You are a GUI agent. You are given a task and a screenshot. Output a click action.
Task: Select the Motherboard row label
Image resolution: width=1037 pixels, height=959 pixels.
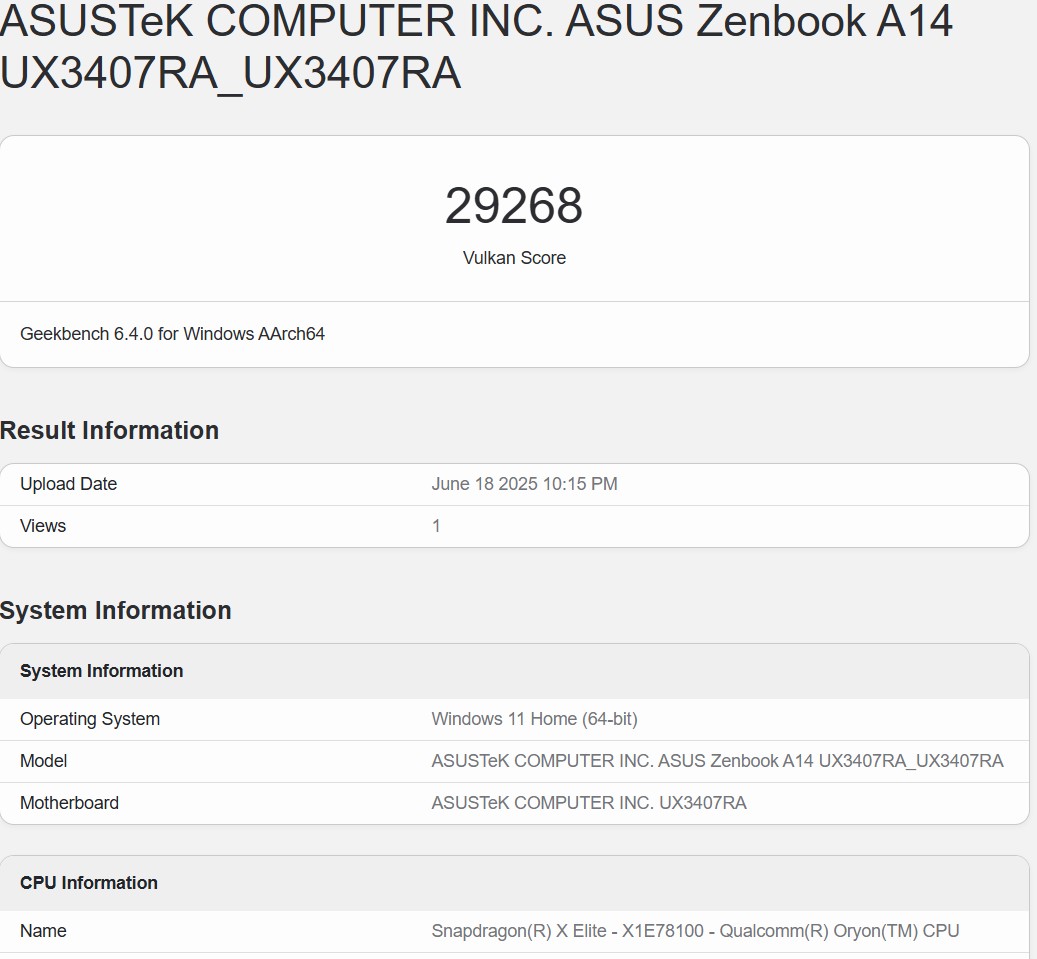click(69, 803)
